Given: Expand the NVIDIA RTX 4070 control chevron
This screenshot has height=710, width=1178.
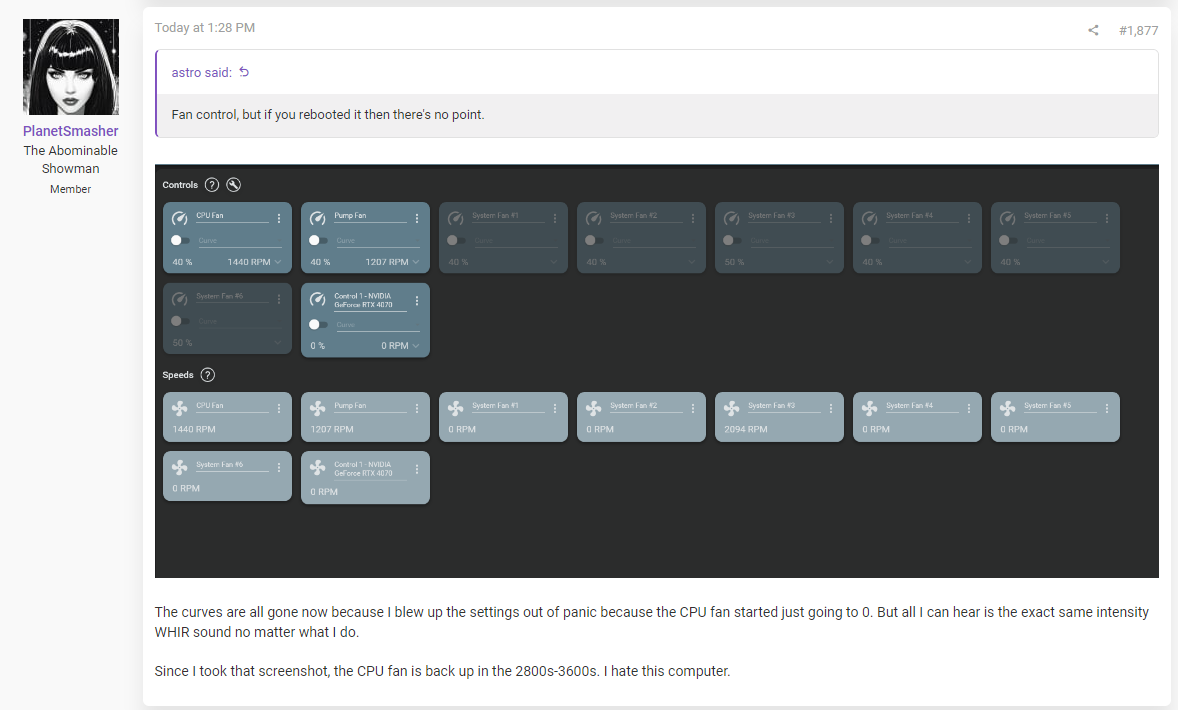Looking at the screenshot, I should tap(416, 346).
